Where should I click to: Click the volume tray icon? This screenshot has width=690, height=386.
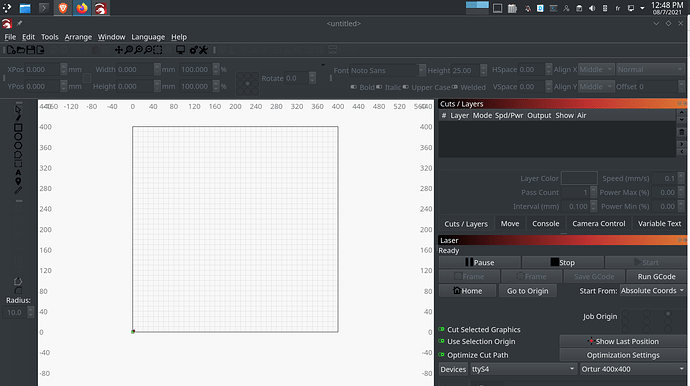click(x=592, y=8)
